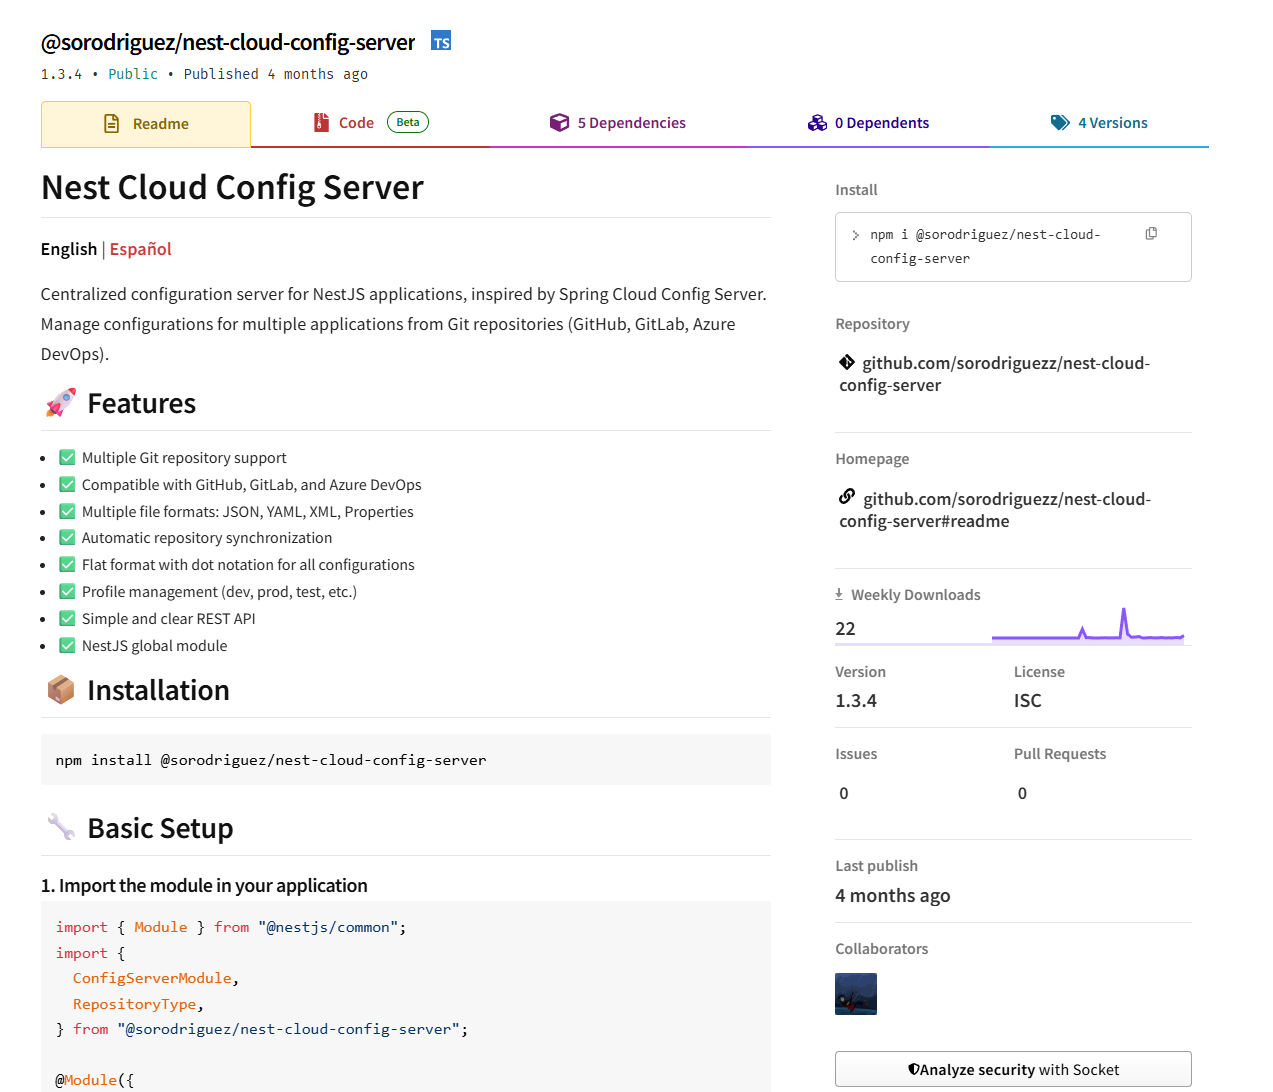Open the 5 Dependencies tab

[618, 123]
